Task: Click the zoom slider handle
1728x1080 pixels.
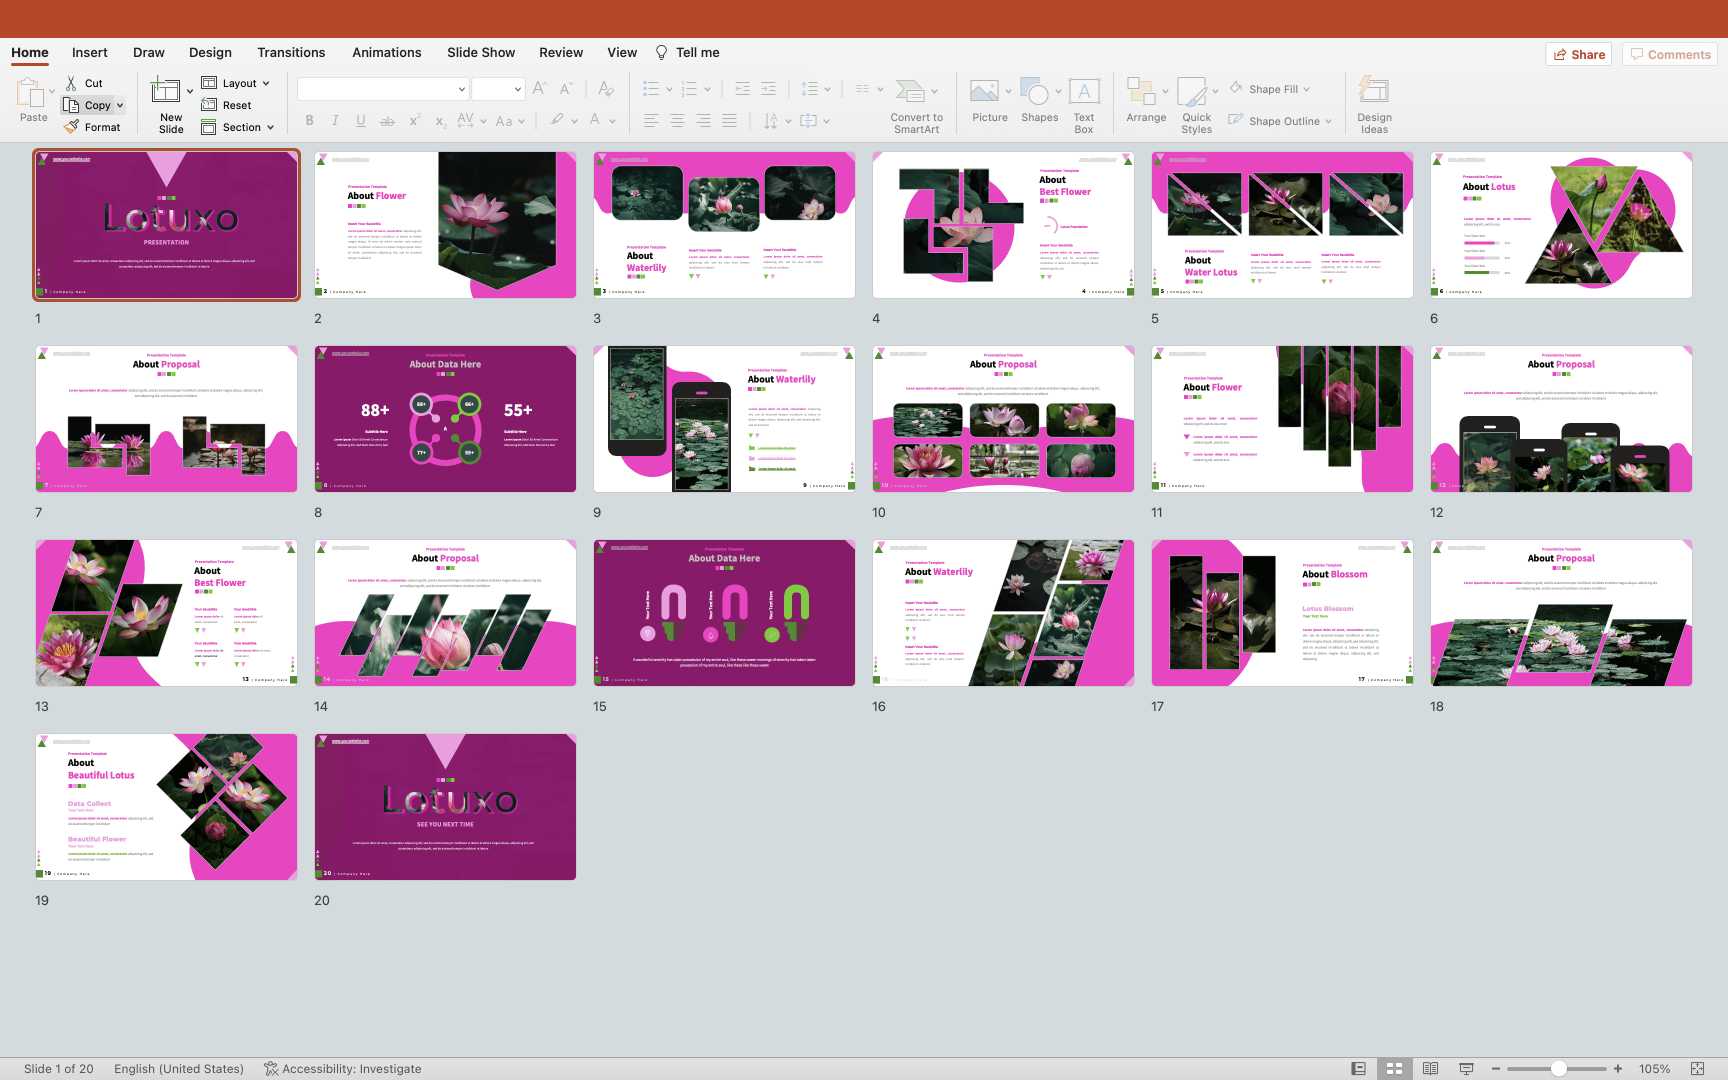Action: (1558, 1069)
